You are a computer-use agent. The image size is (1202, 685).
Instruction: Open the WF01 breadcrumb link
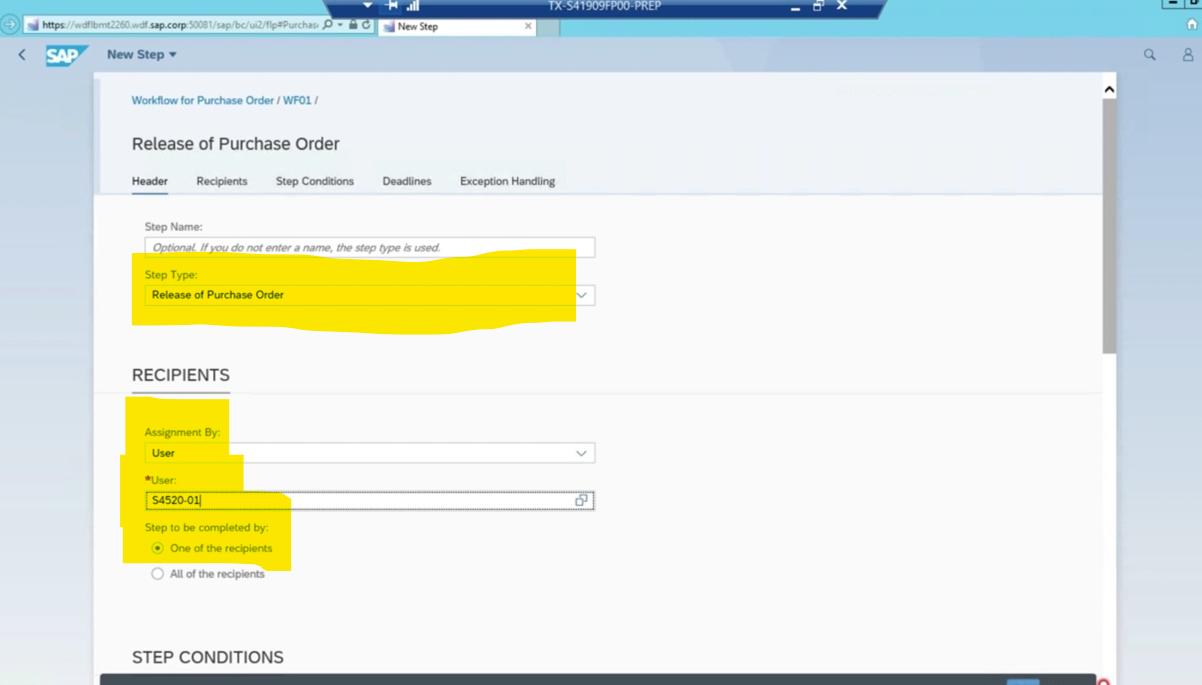pyautogui.click(x=297, y=100)
